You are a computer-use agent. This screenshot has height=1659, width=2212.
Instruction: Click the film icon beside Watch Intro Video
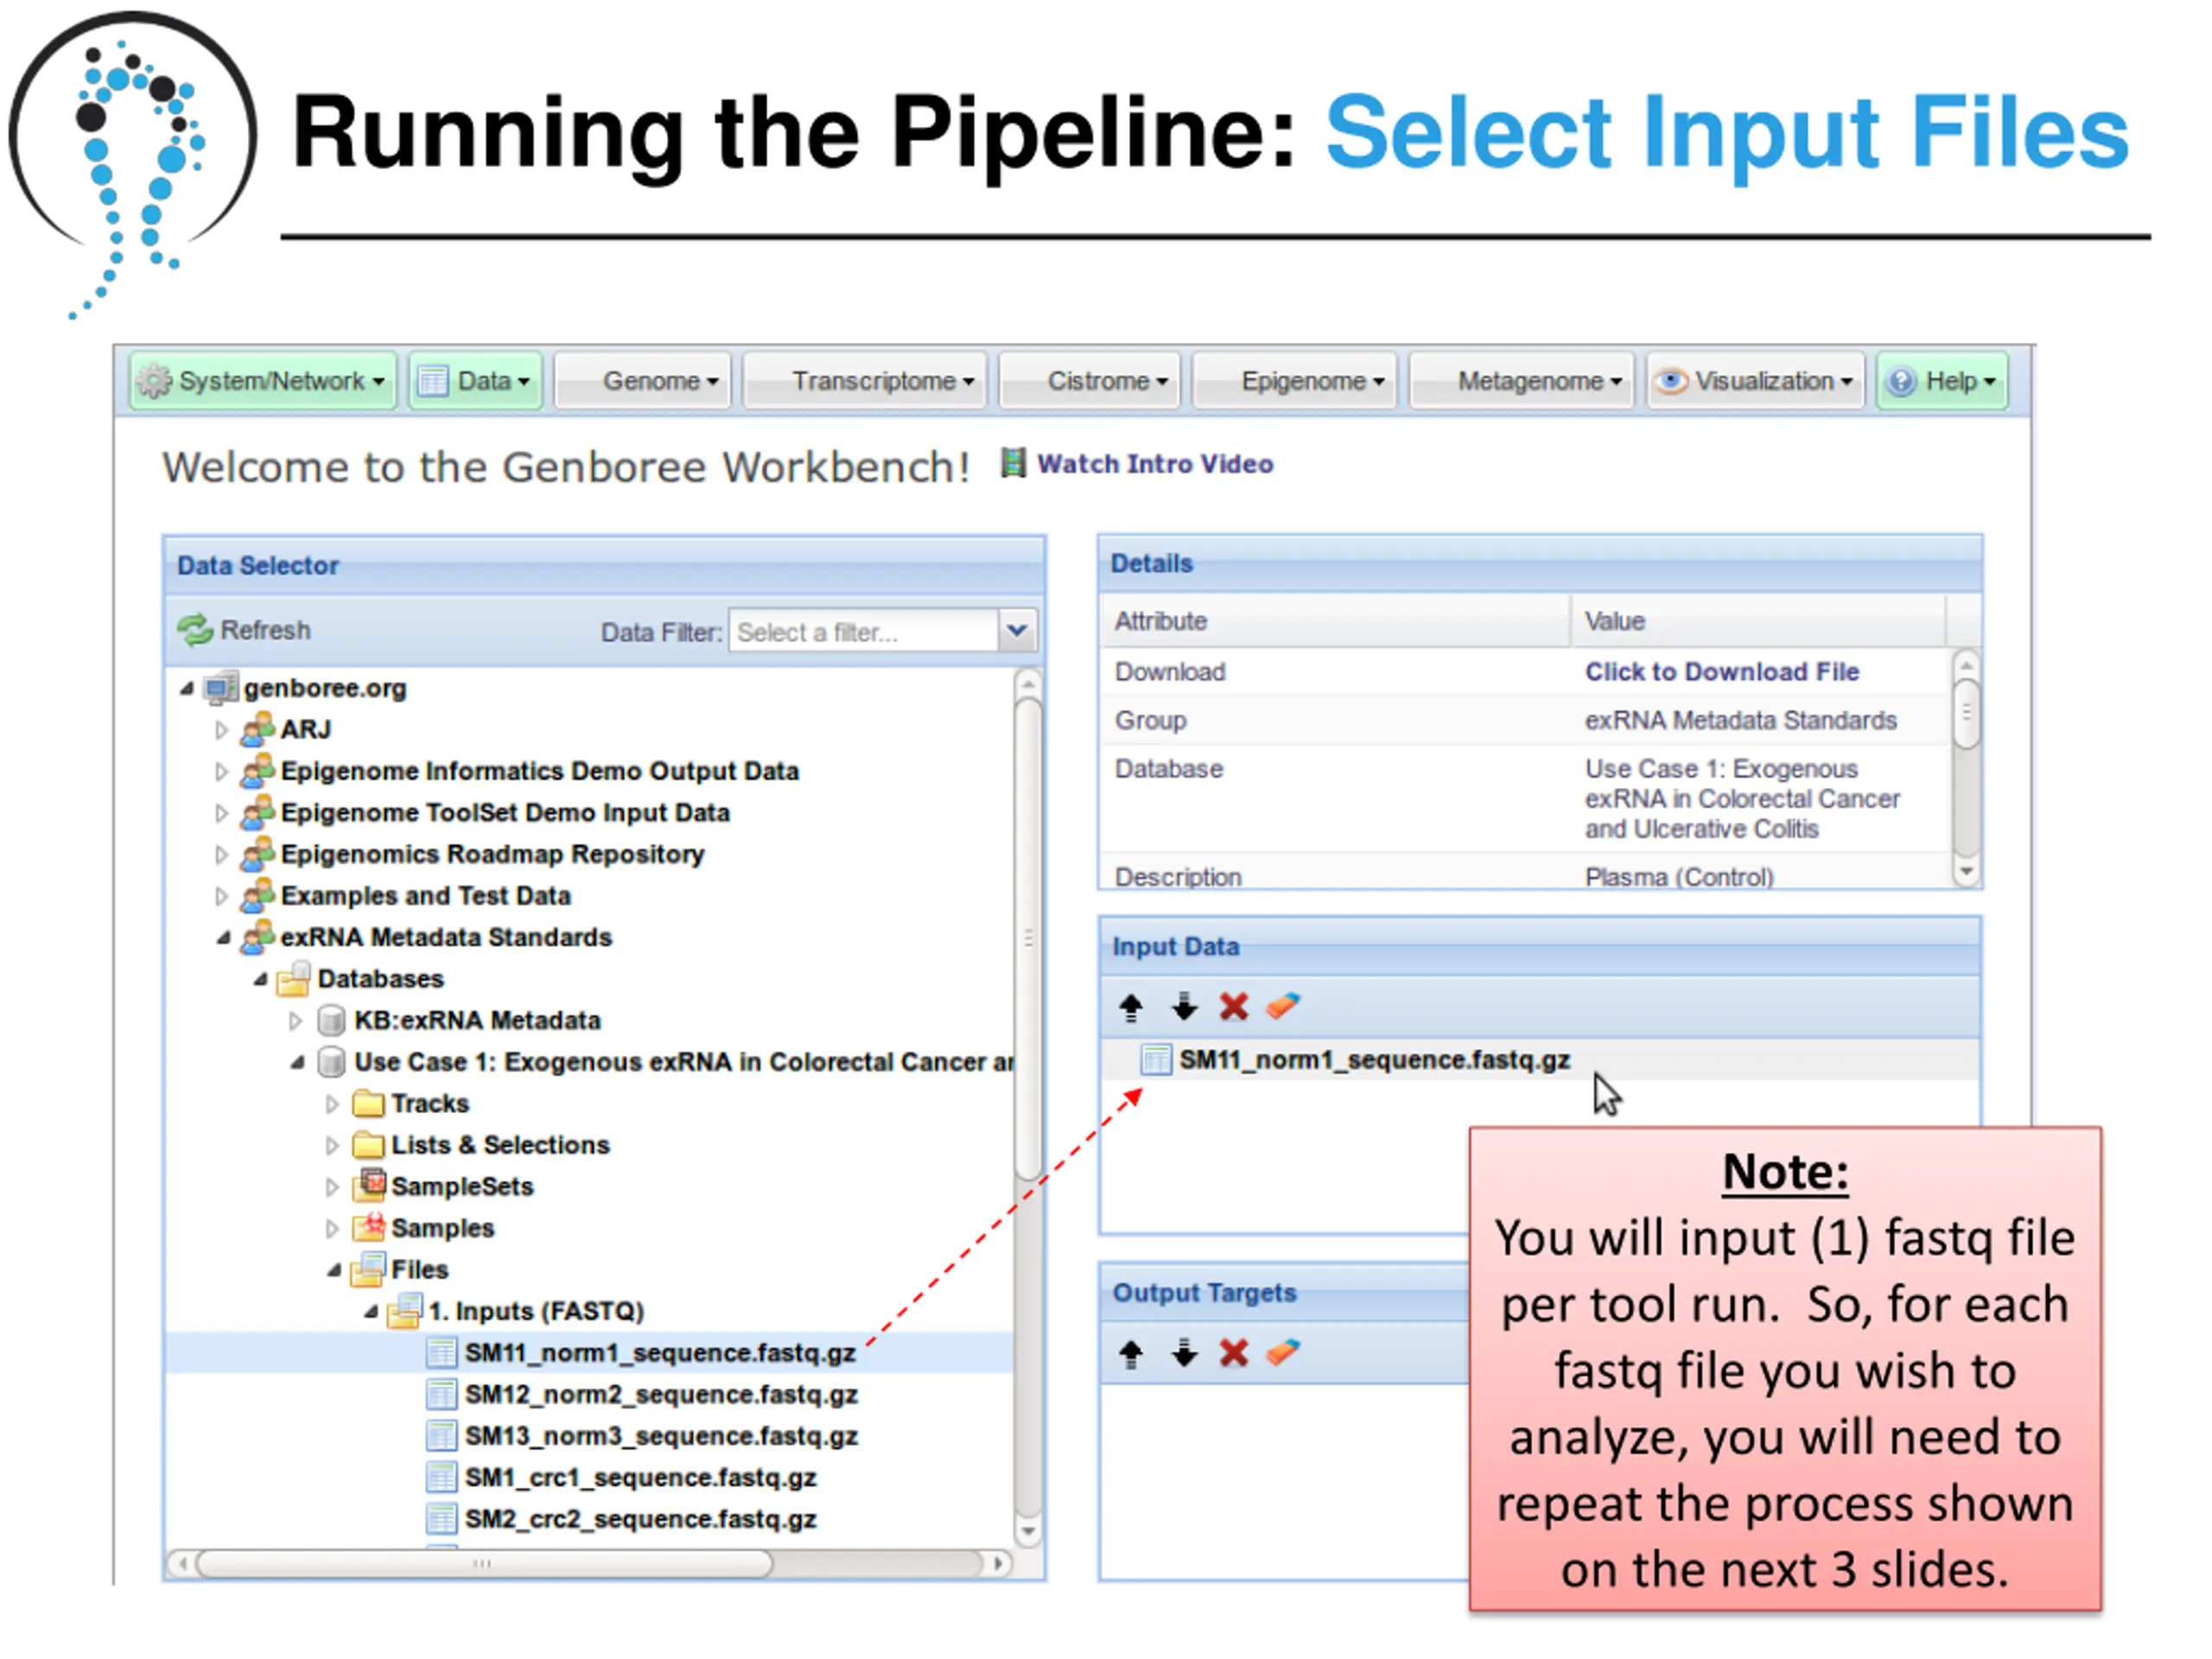(1013, 463)
